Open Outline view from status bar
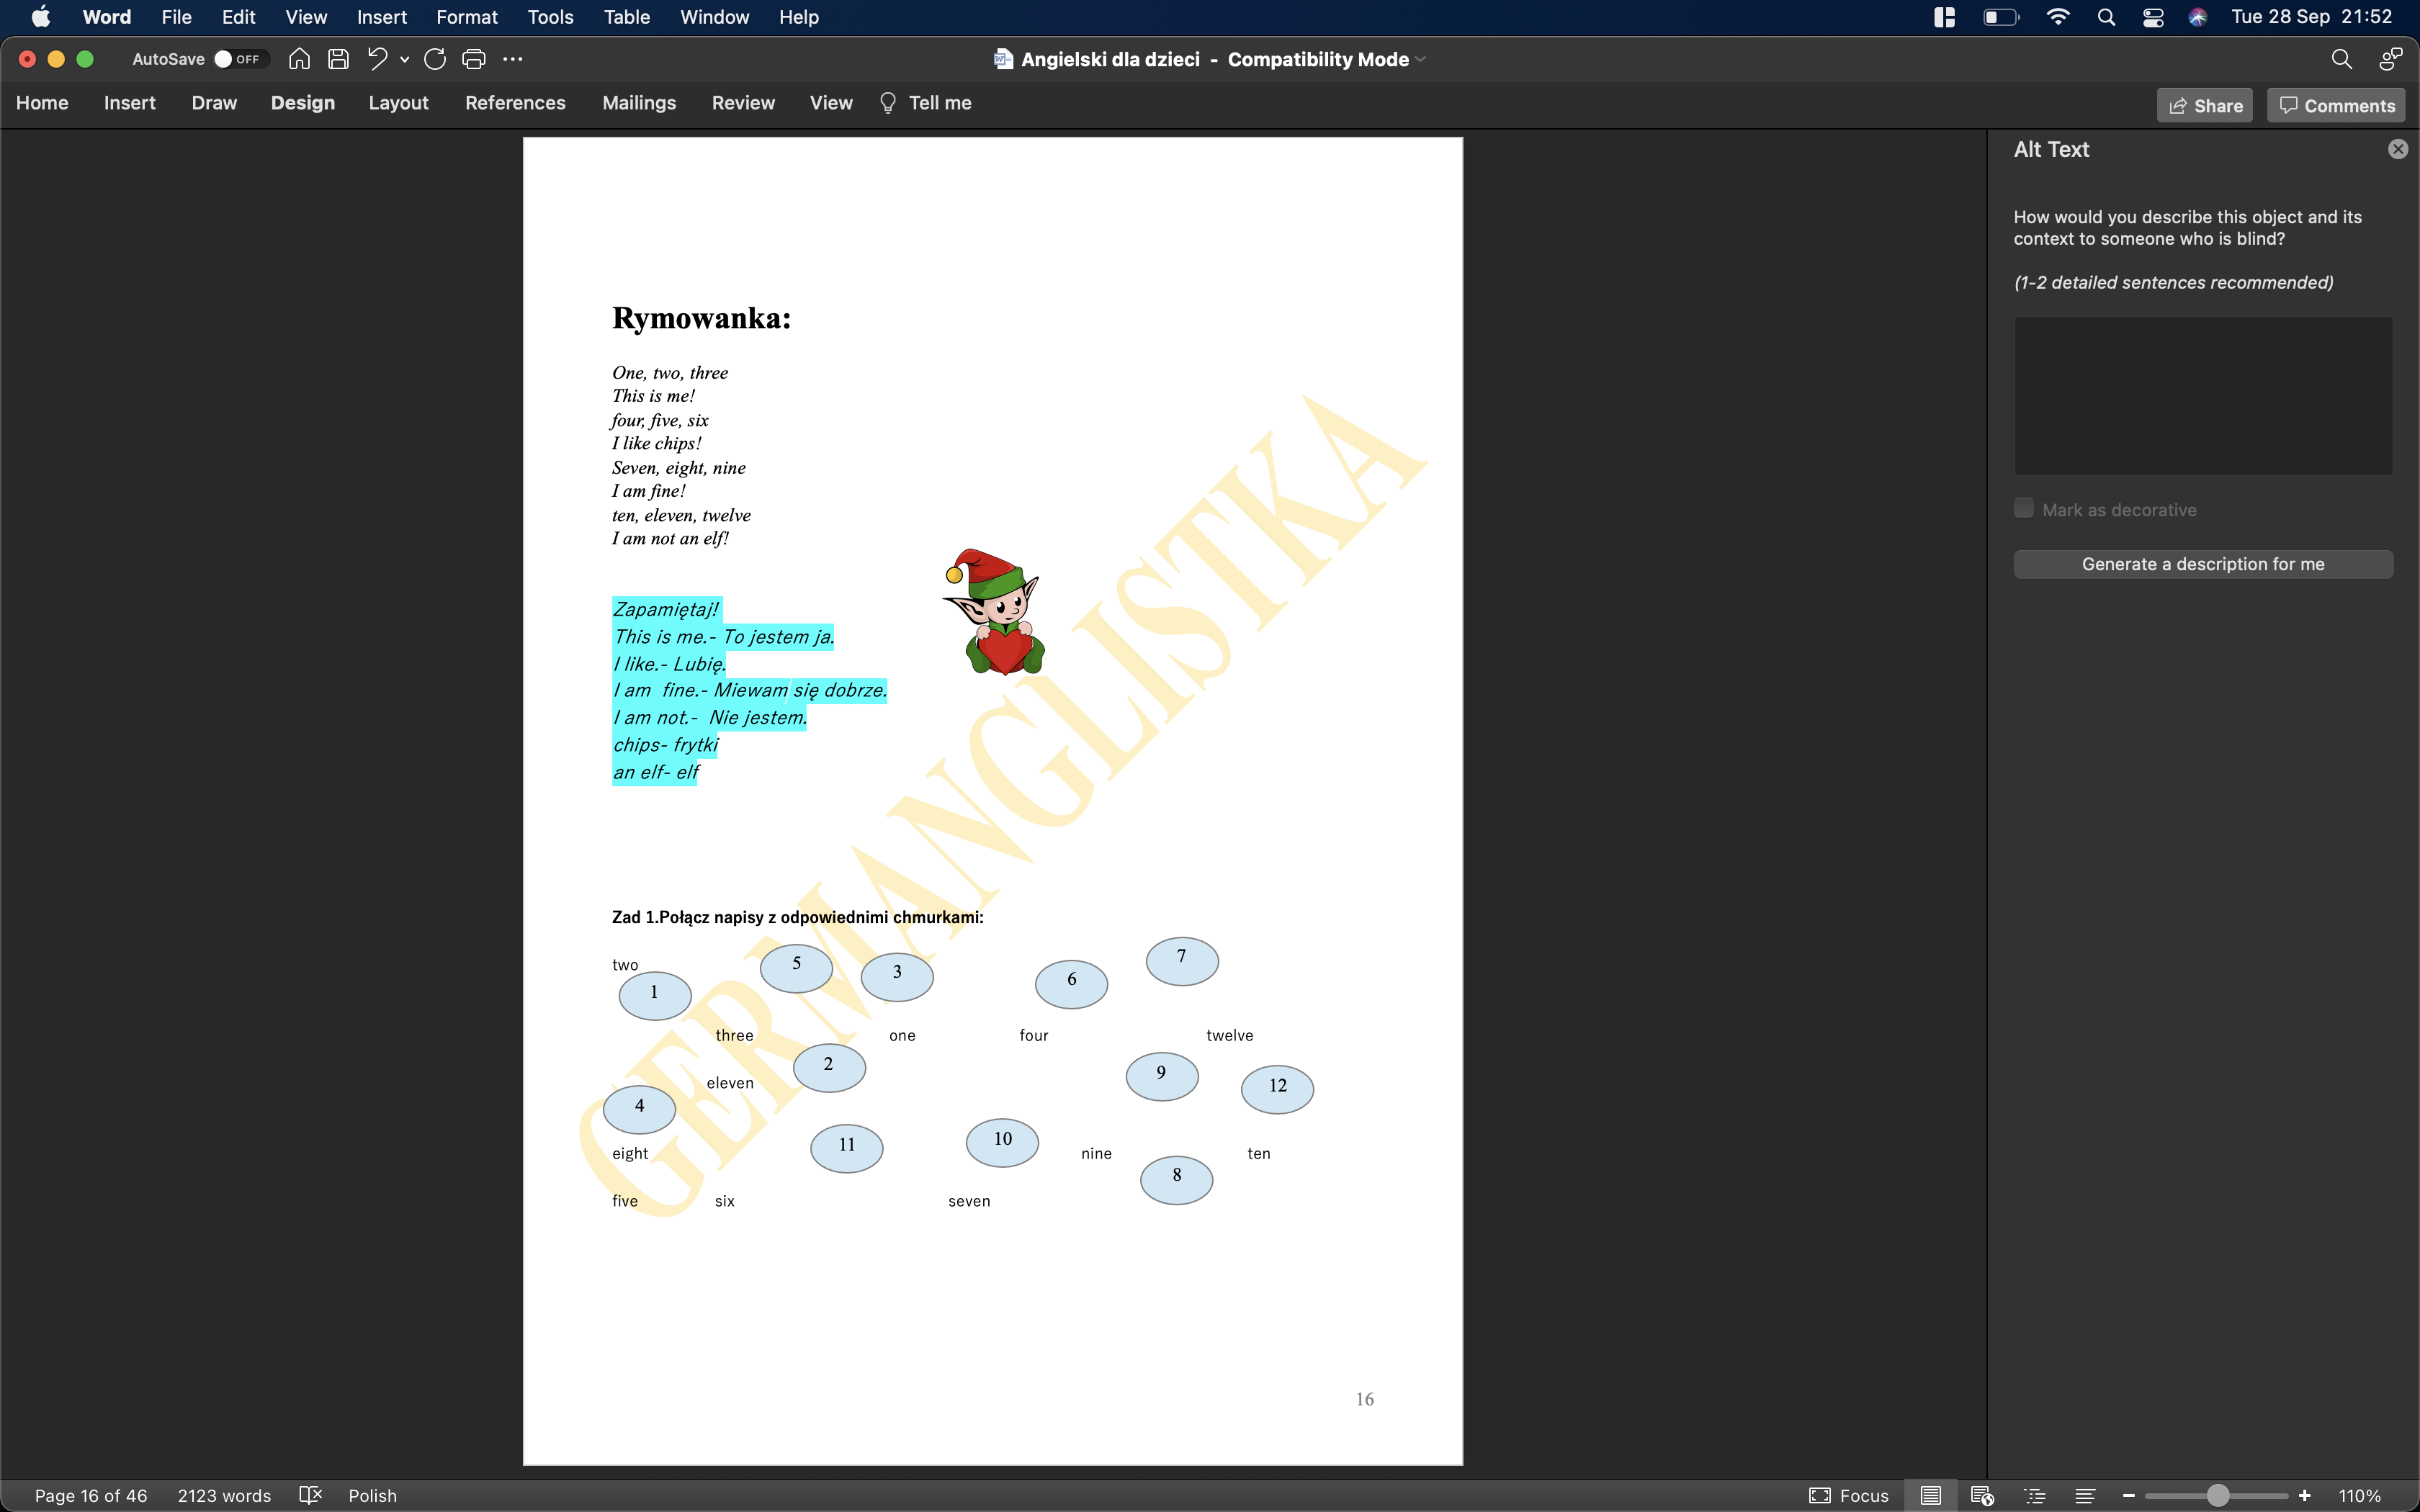The image size is (2420, 1512). pos(2034,1495)
